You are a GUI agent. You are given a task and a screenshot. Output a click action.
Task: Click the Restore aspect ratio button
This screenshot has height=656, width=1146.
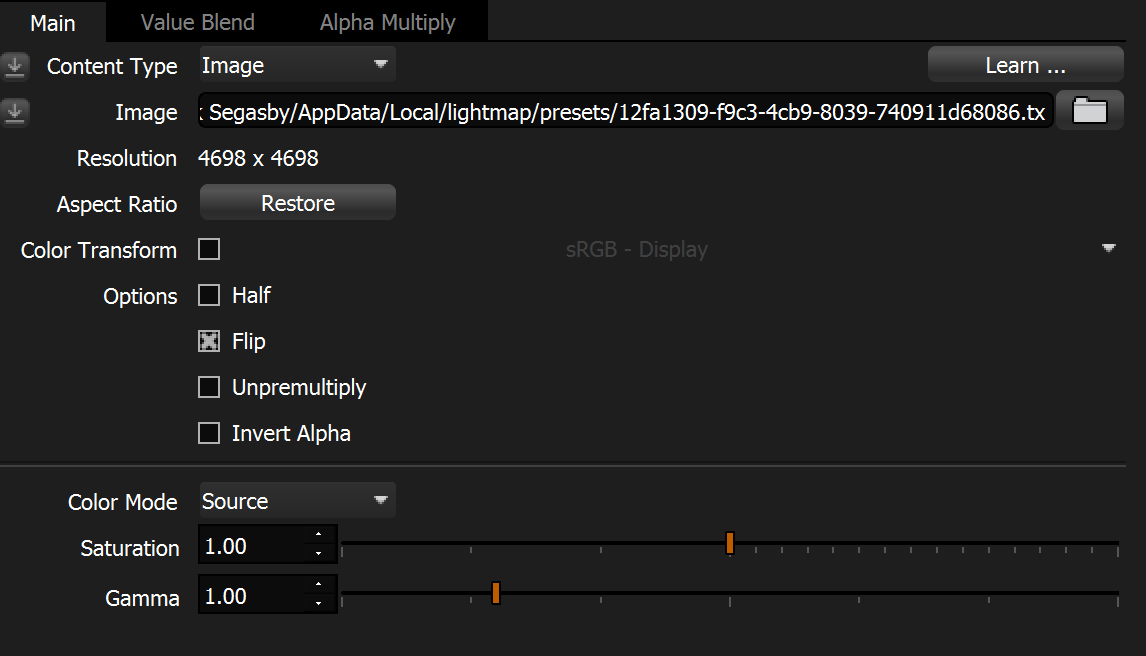(x=298, y=203)
